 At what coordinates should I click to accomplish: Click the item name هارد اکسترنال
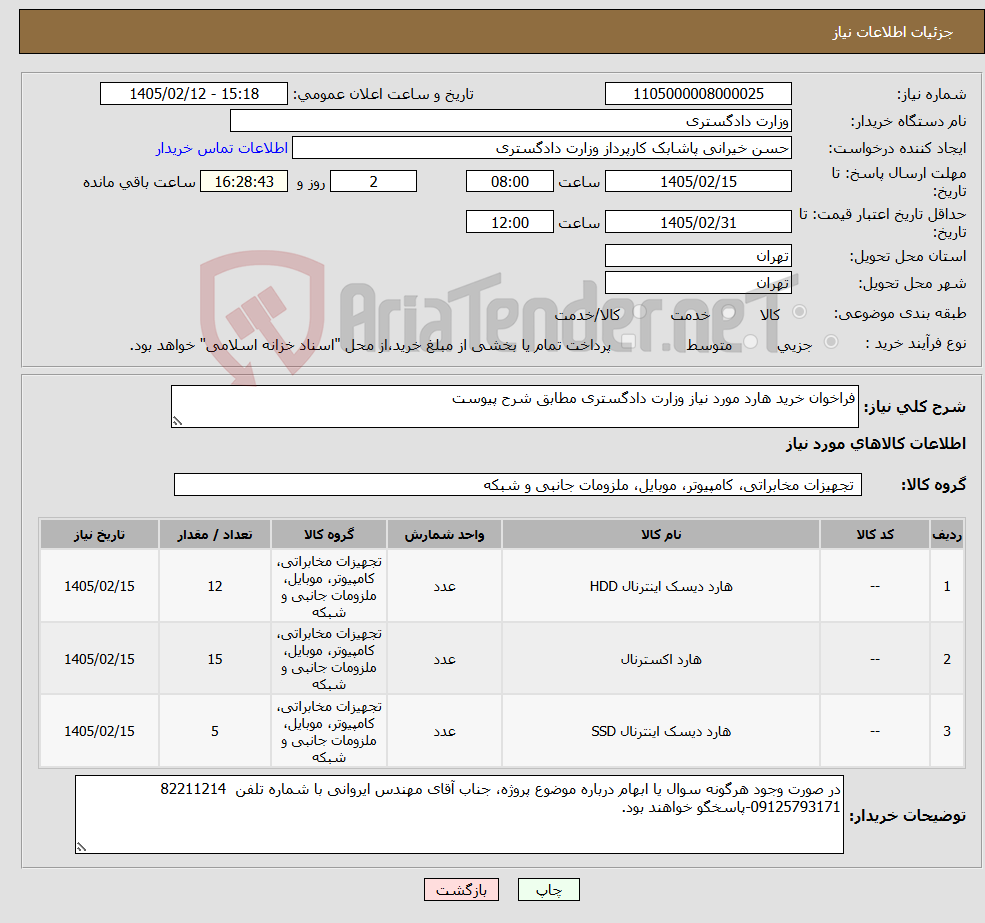[661, 659]
